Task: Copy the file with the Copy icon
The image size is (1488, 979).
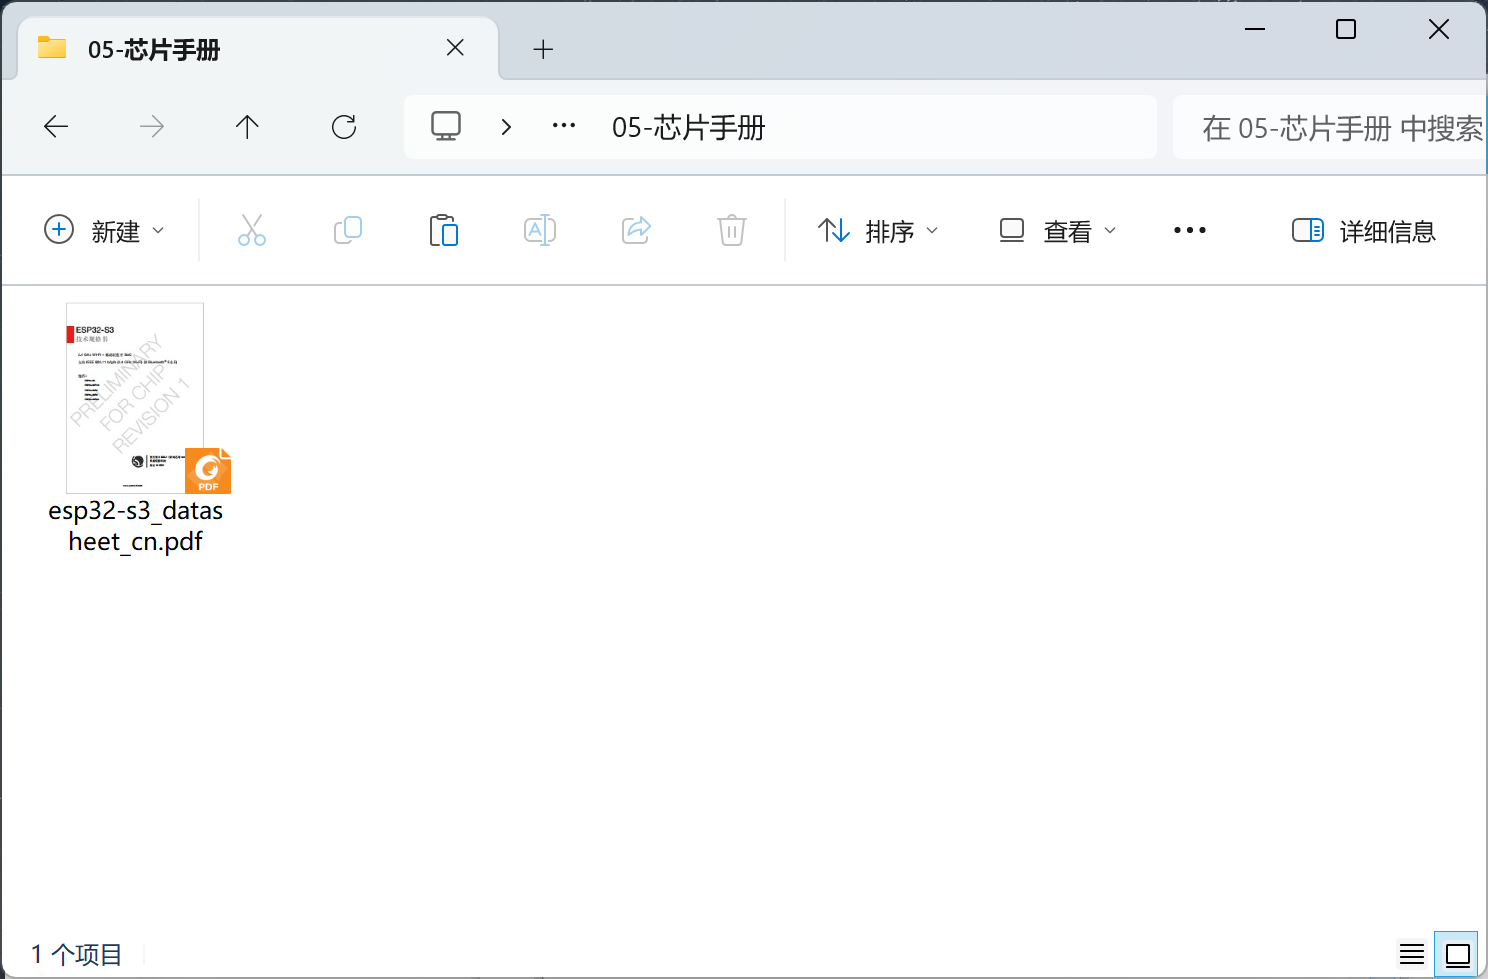Action: tap(347, 230)
